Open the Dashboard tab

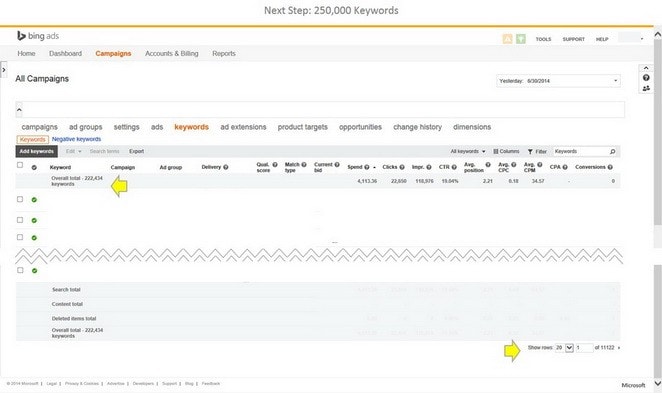pos(65,54)
